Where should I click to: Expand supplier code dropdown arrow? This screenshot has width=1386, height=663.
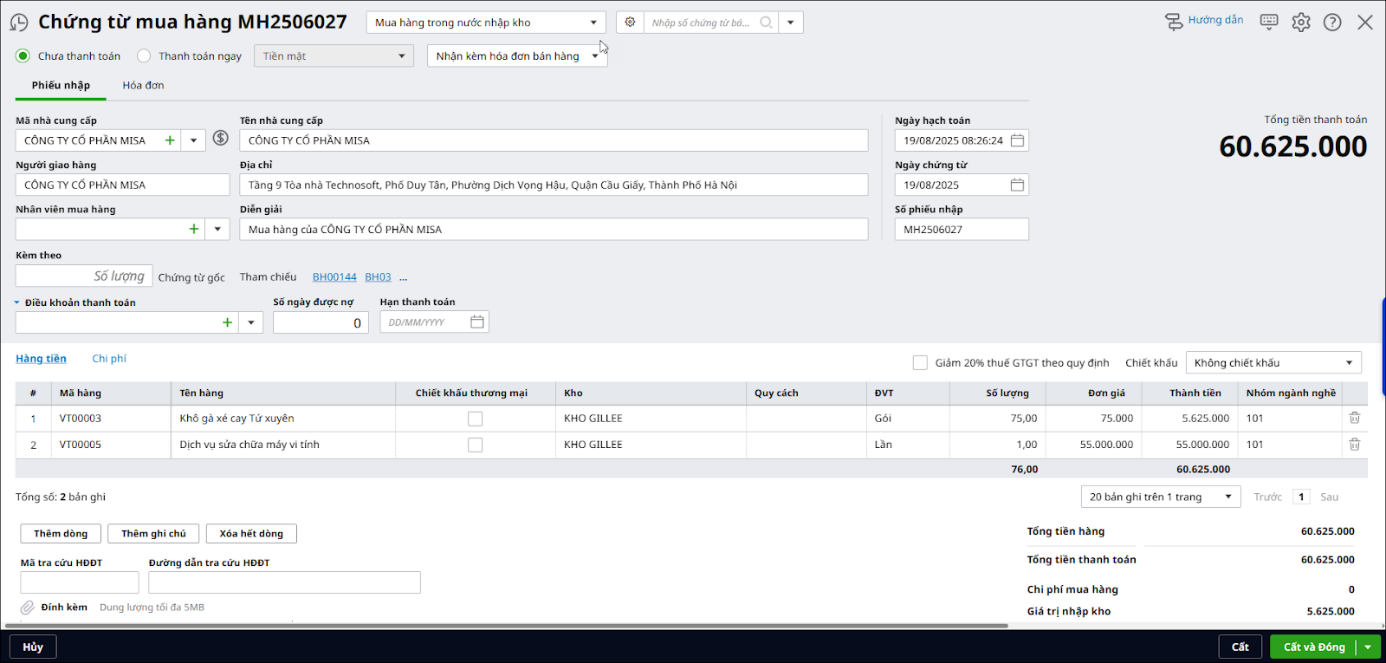pyautogui.click(x=194, y=140)
